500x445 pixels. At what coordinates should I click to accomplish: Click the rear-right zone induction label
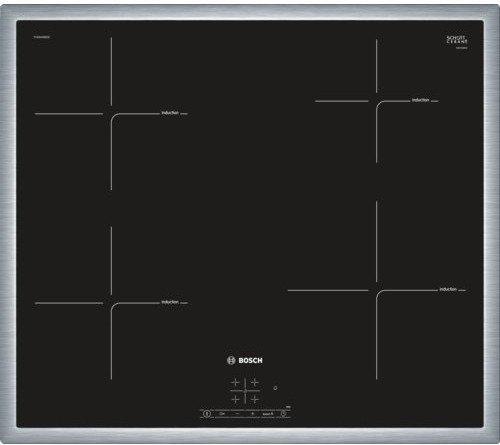[x=421, y=100]
